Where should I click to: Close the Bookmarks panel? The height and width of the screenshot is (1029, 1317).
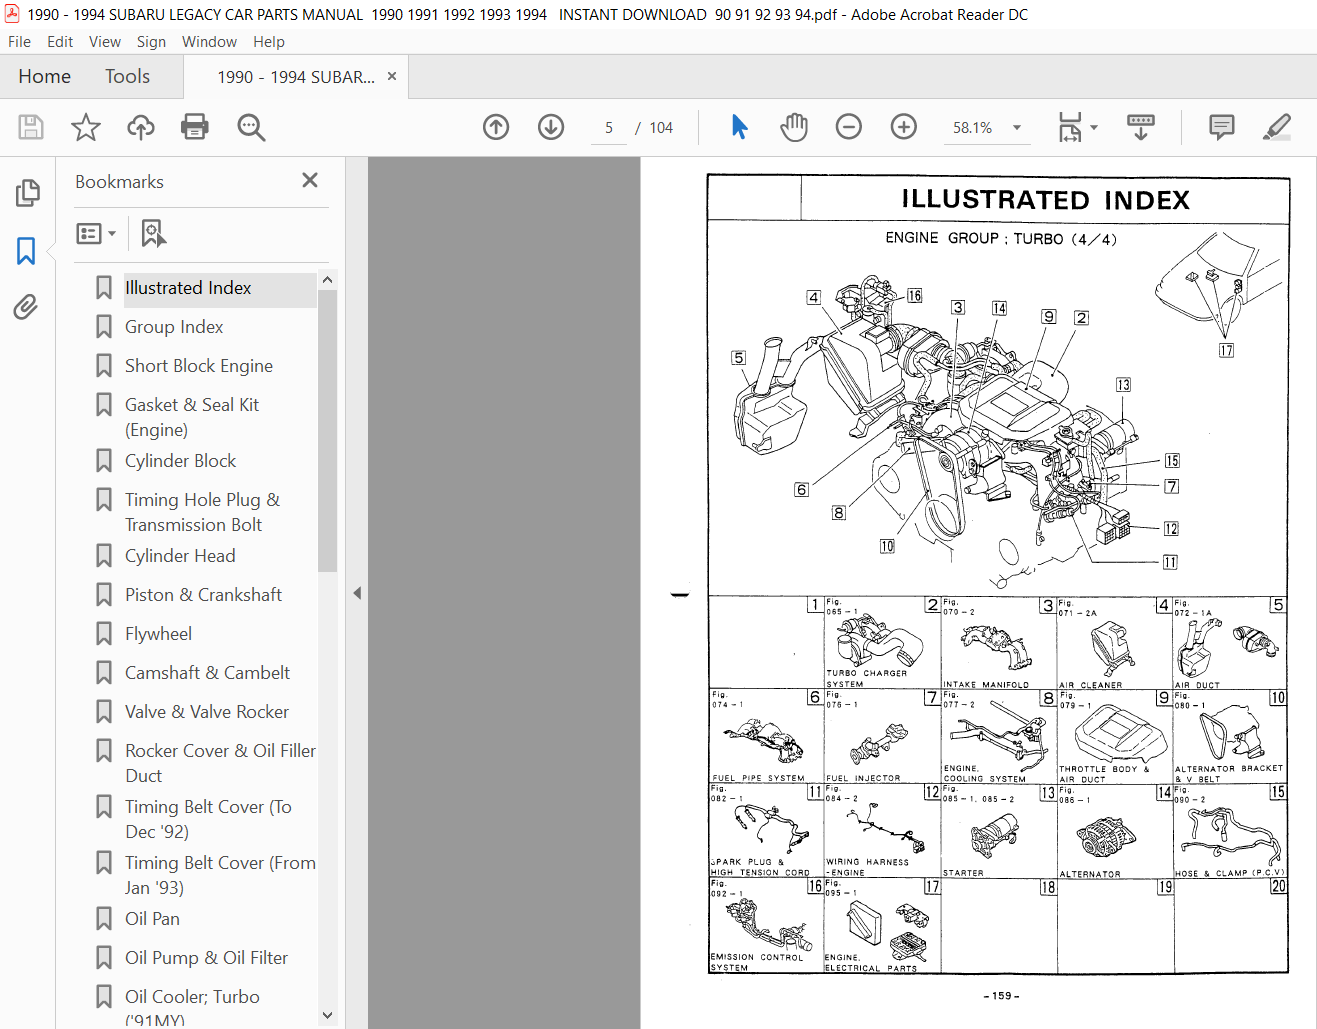coord(310,180)
